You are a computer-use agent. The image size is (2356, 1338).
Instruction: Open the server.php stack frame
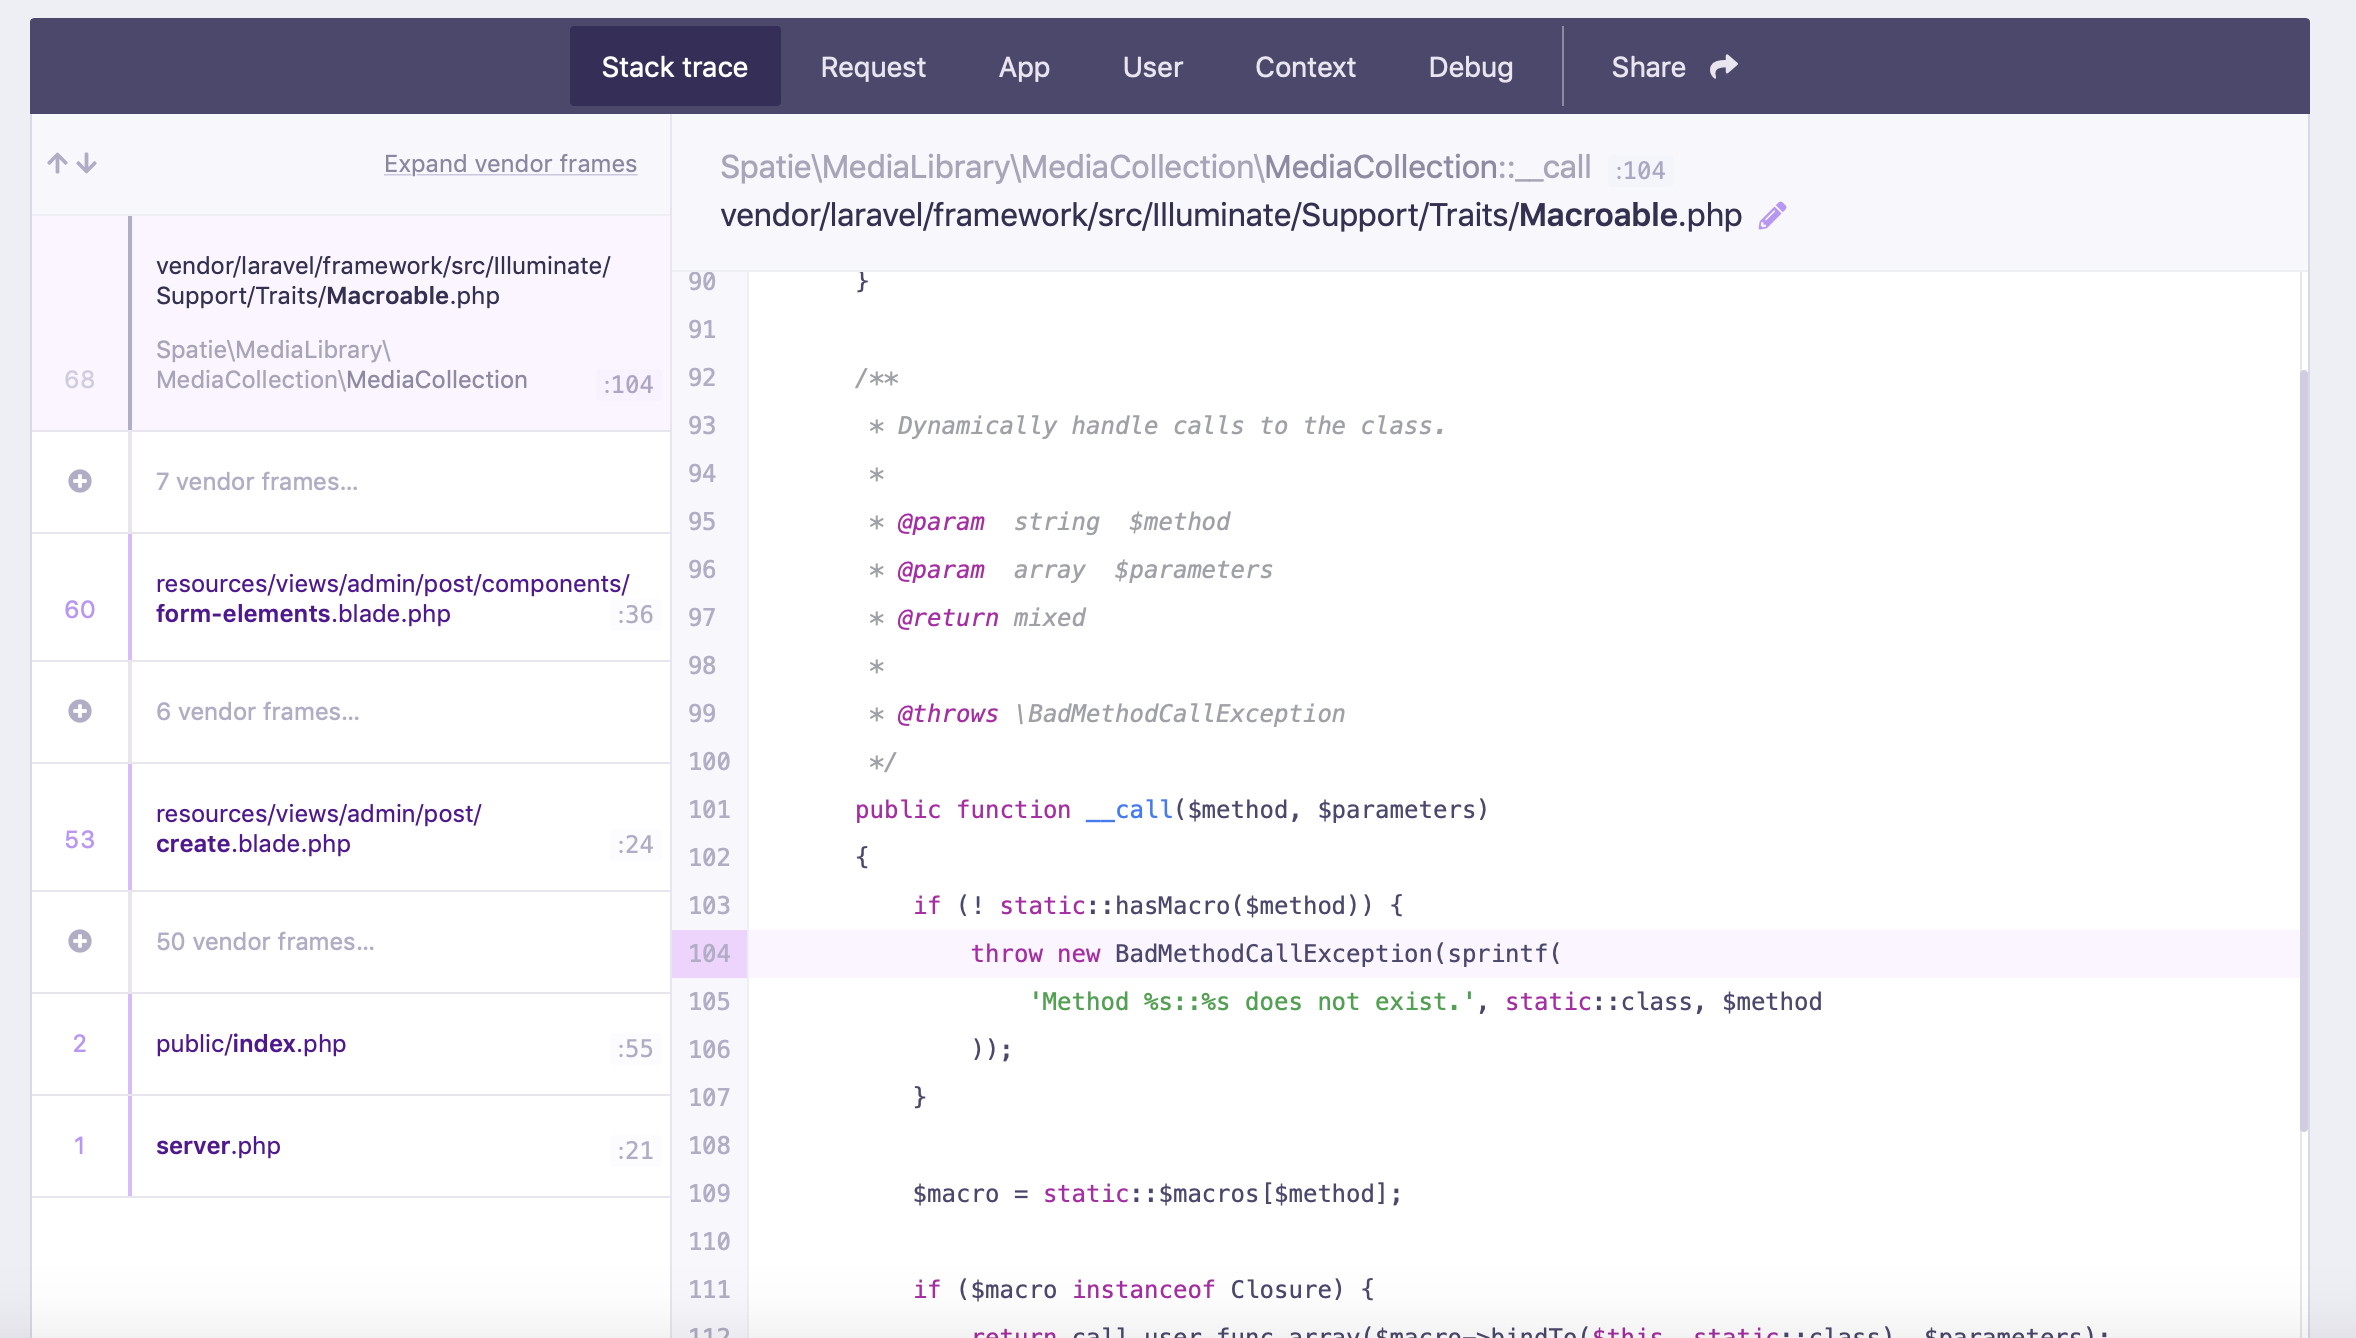217,1145
